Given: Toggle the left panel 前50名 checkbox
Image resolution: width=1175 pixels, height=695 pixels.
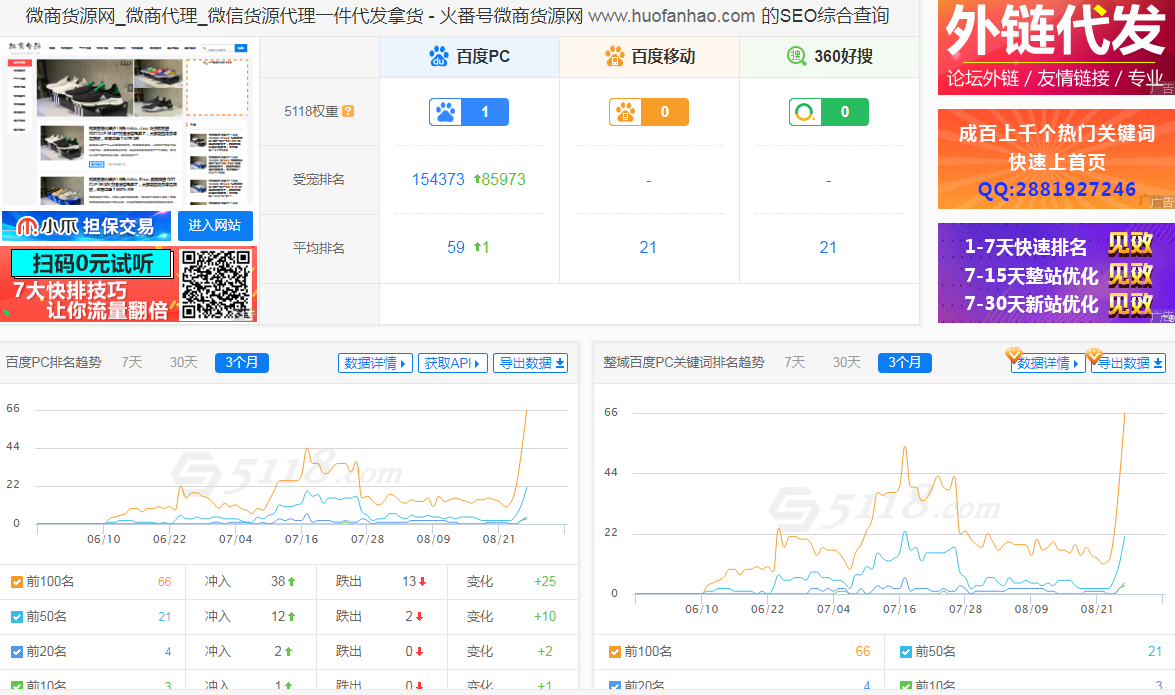Looking at the screenshot, I should [16, 617].
